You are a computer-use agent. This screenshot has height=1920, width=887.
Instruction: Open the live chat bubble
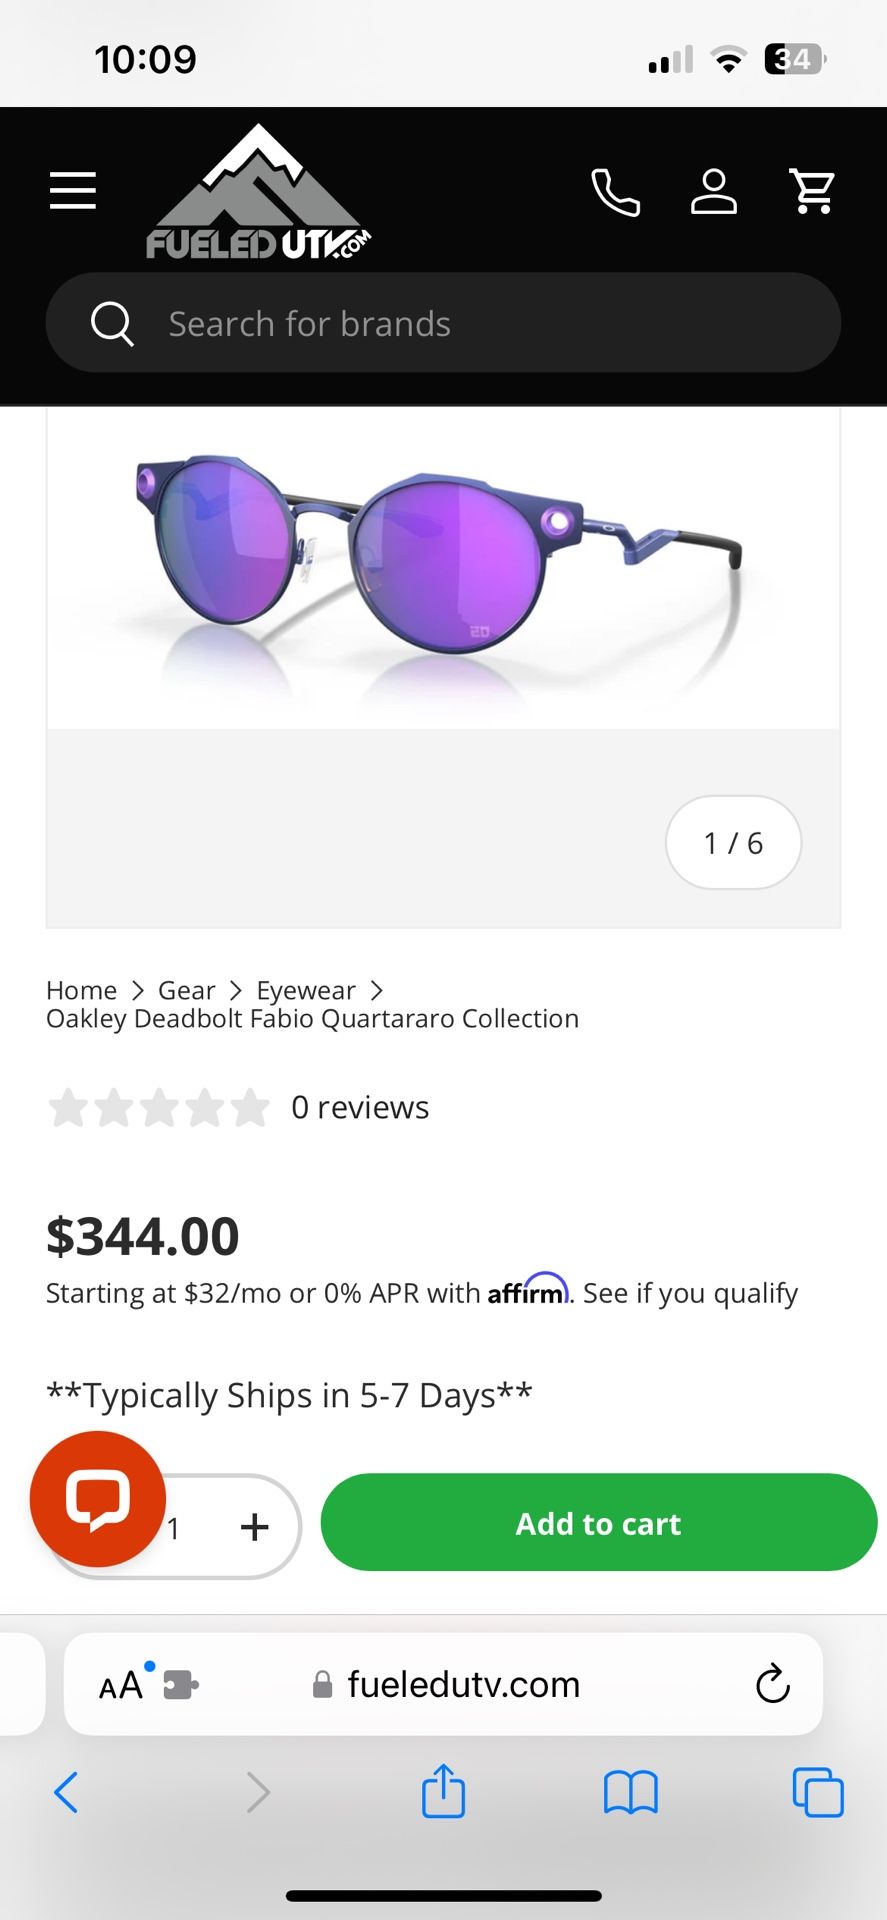click(98, 1498)
